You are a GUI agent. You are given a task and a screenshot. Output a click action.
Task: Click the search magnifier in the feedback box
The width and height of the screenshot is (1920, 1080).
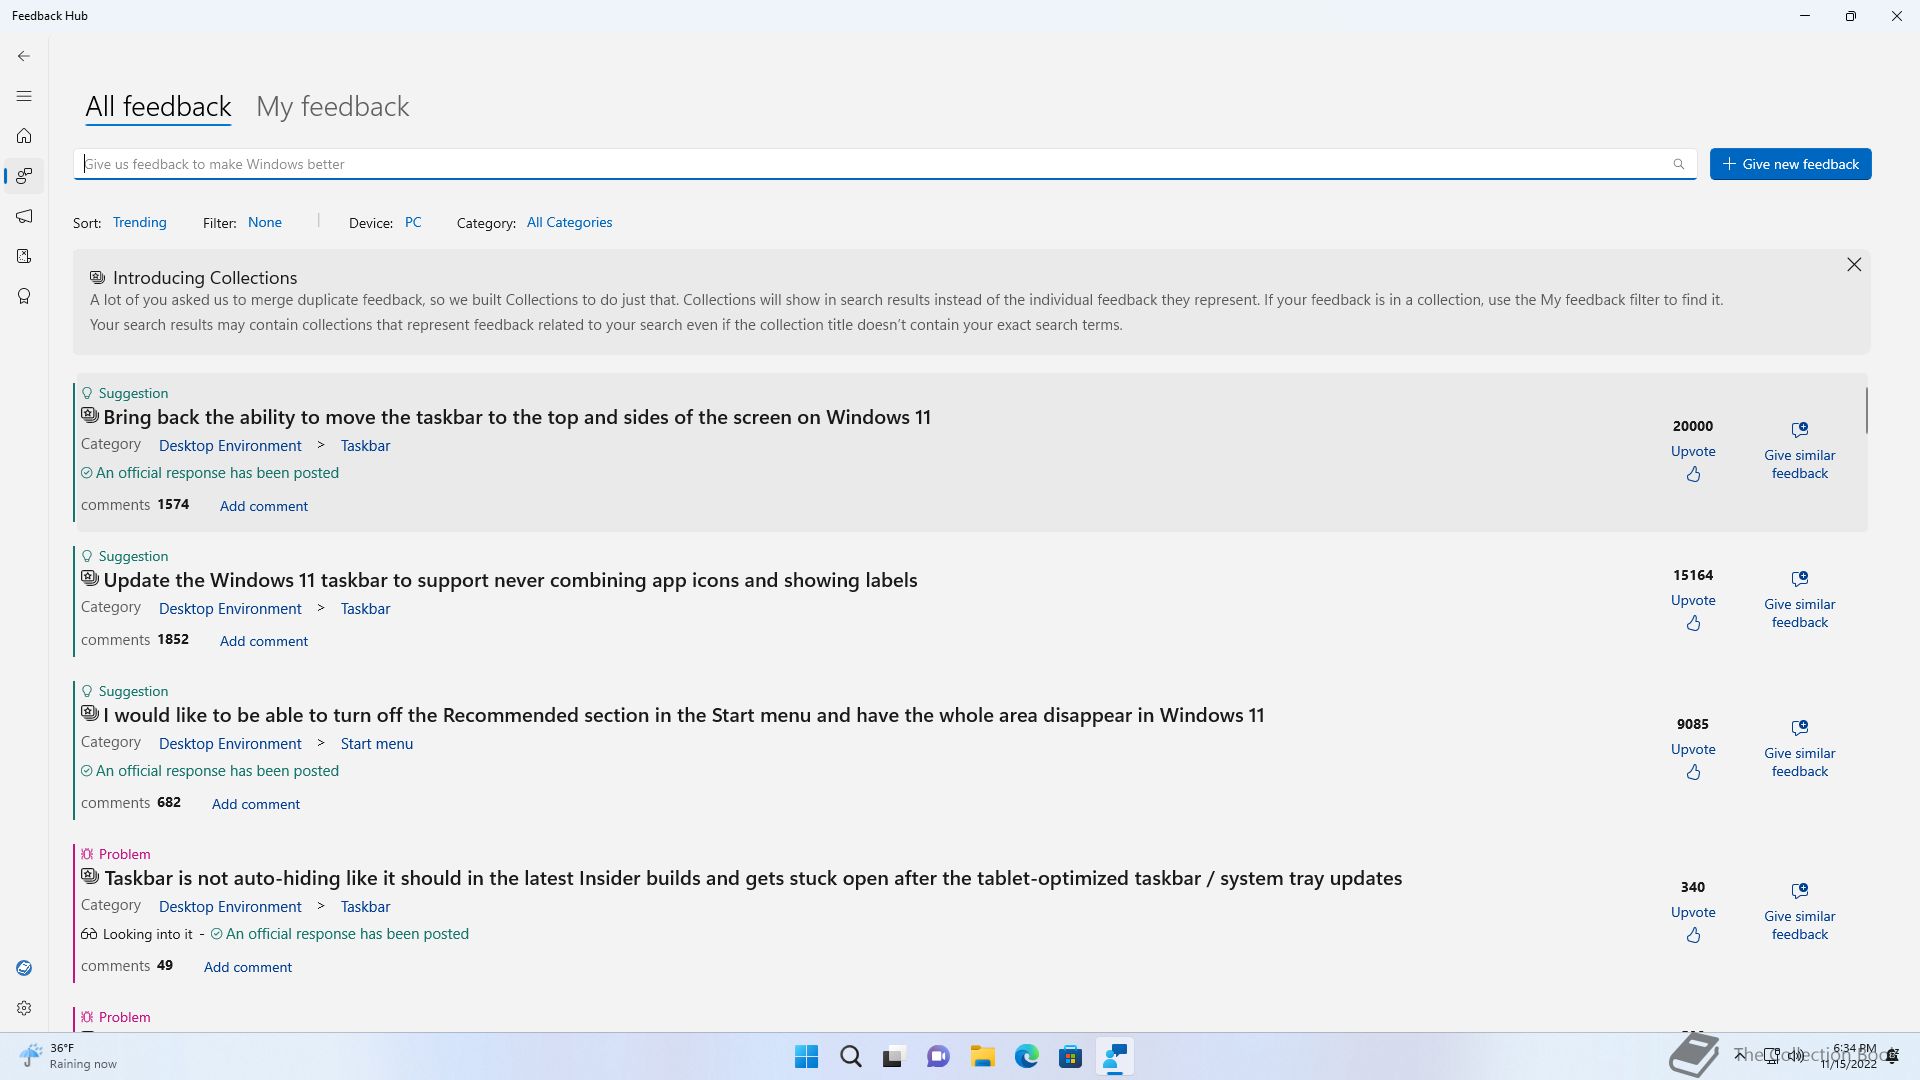[1679, 164]
